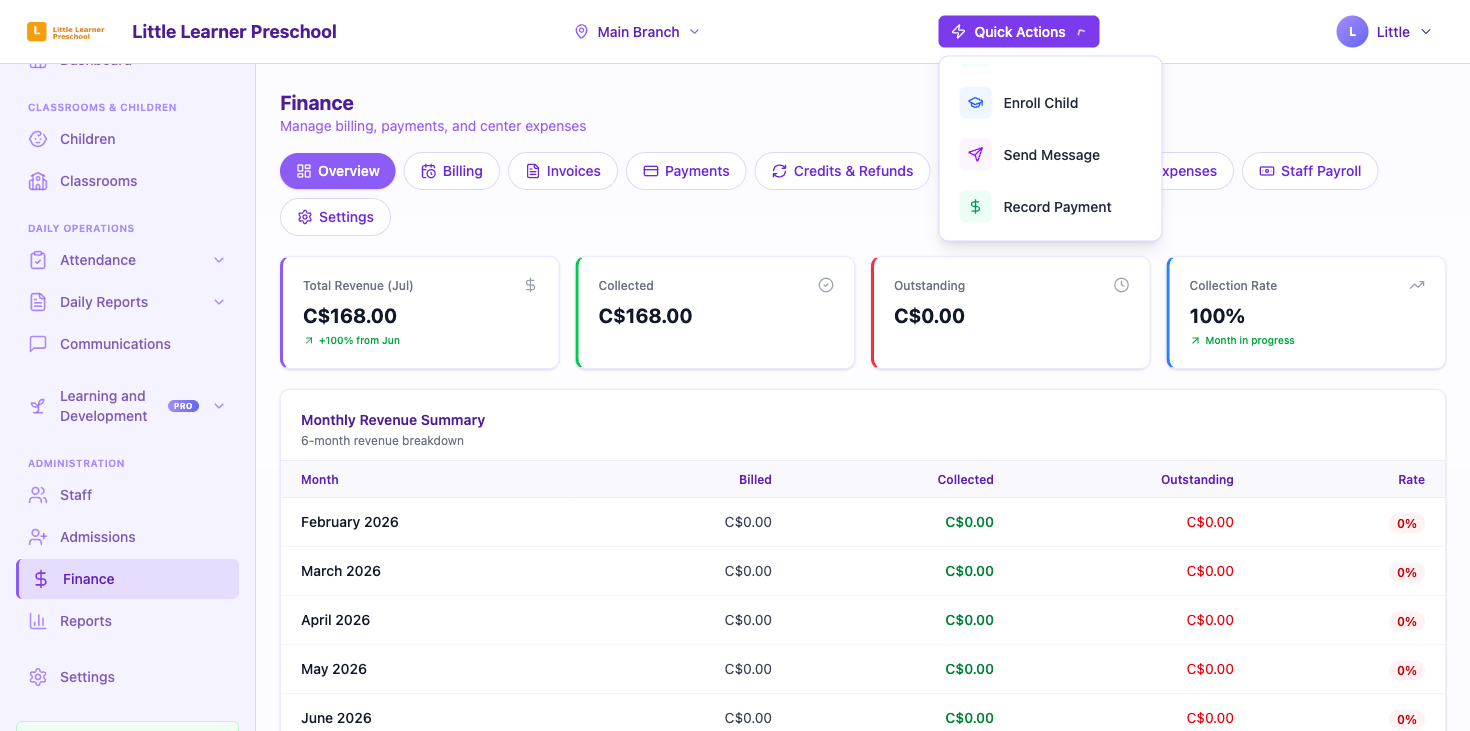The height and width of the screenshot is (731, 1470).
Task: Open the Communications page
Action: 128,344
